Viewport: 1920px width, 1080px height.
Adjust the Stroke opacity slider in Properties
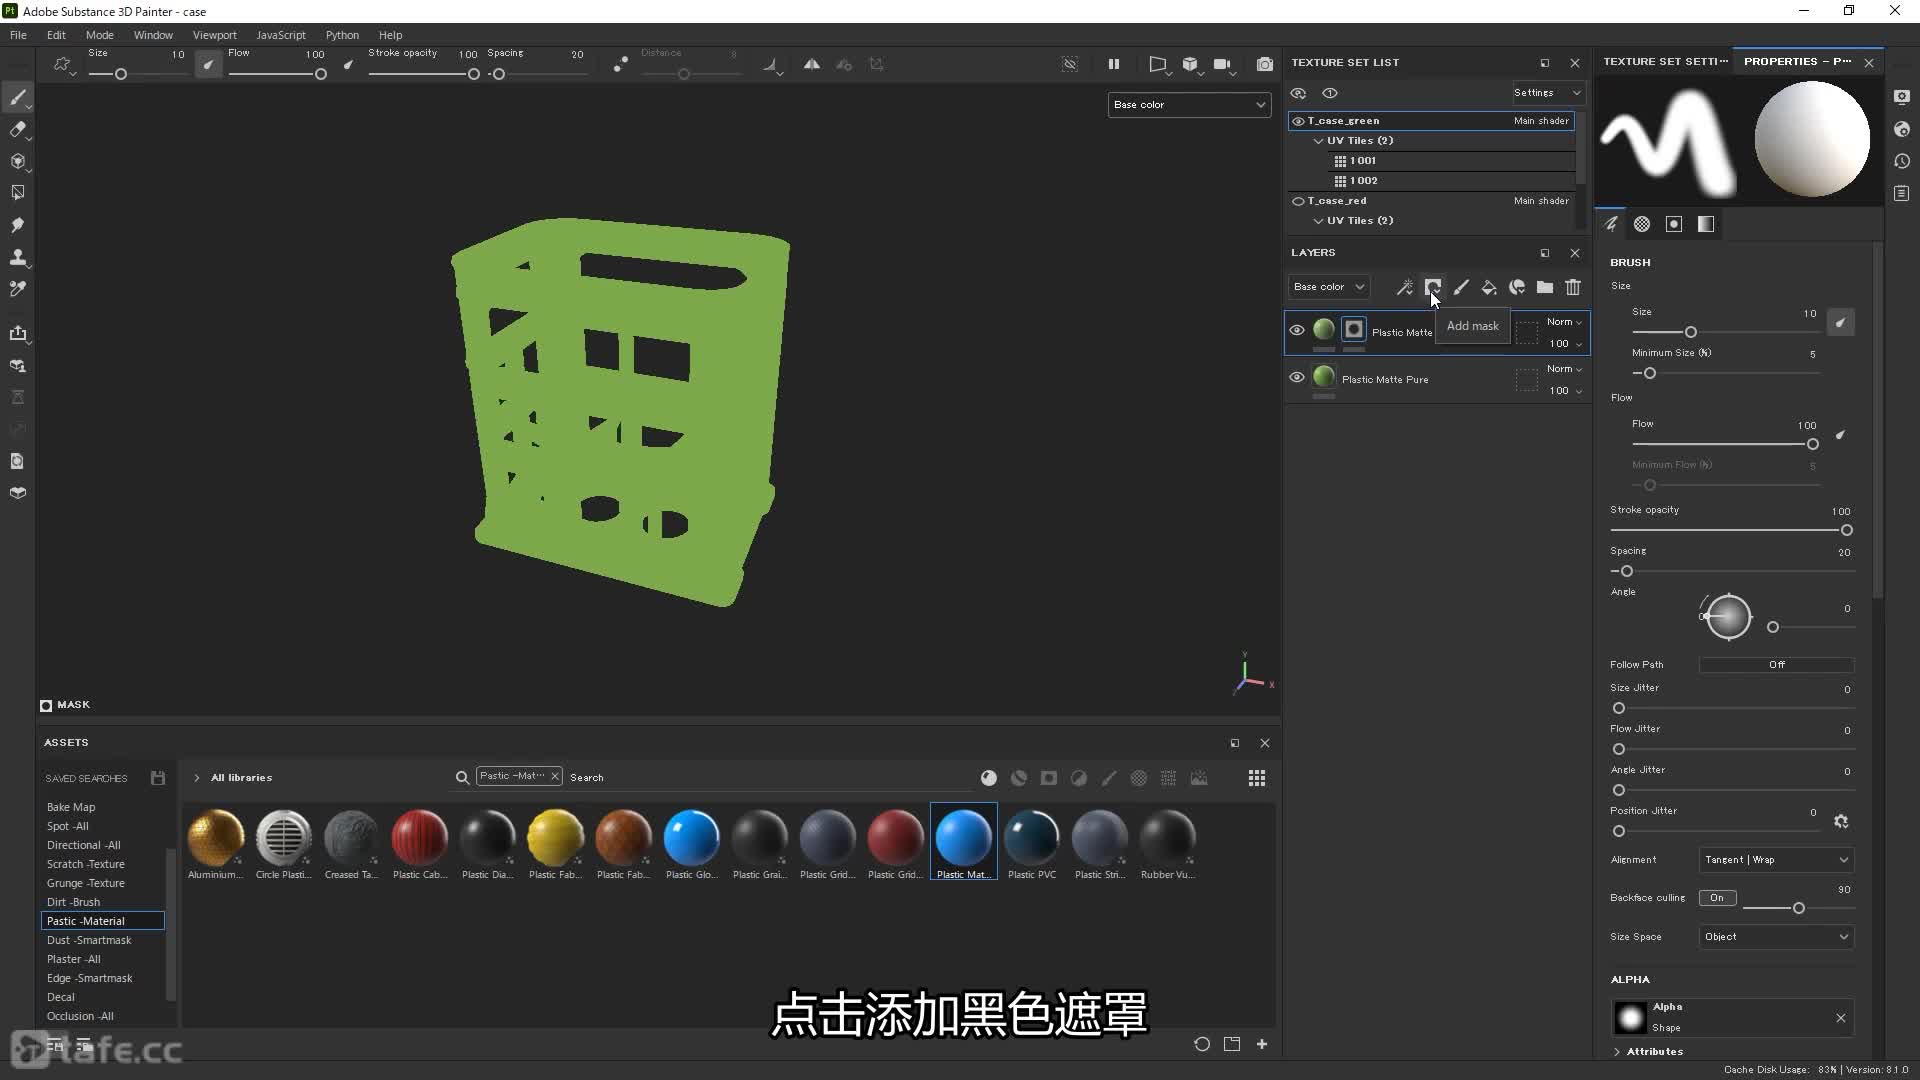pos(1733,531)
